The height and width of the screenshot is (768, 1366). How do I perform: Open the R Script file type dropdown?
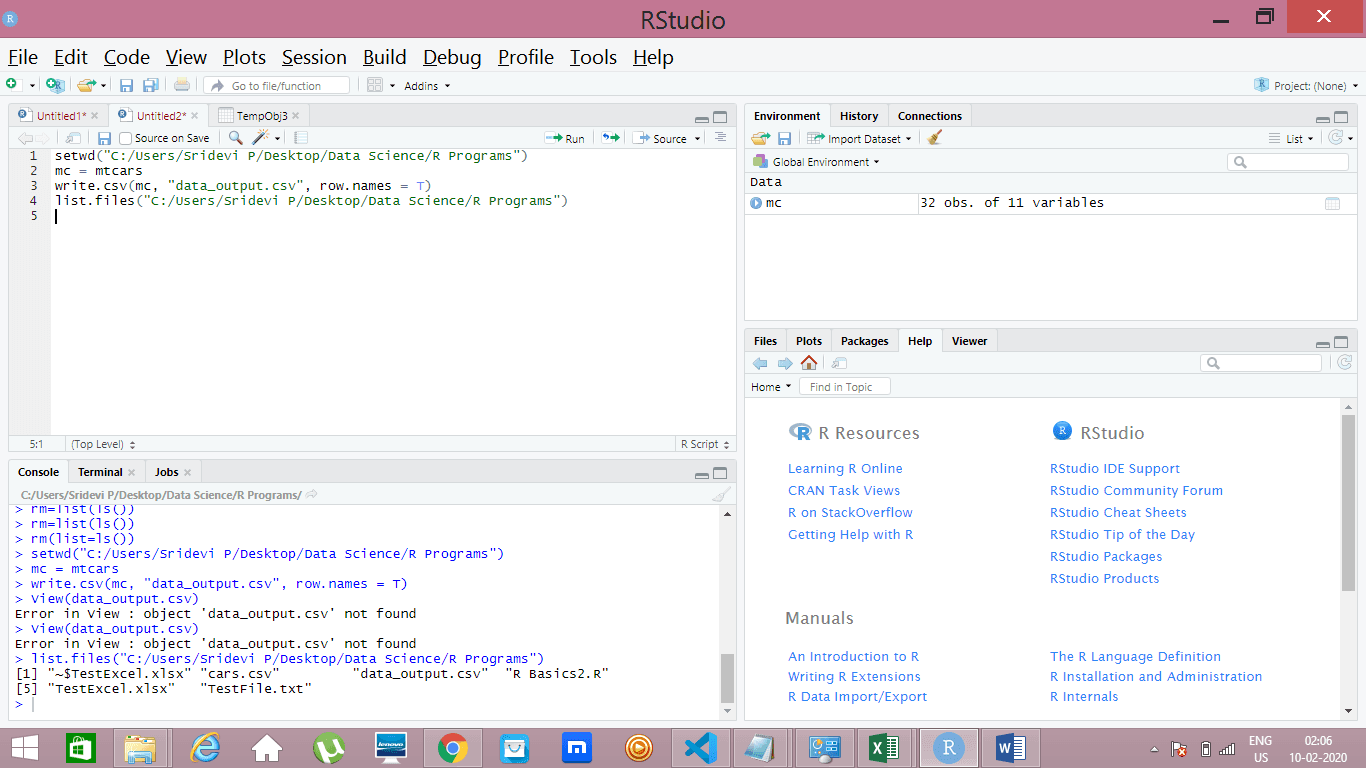tap(705, 444)
